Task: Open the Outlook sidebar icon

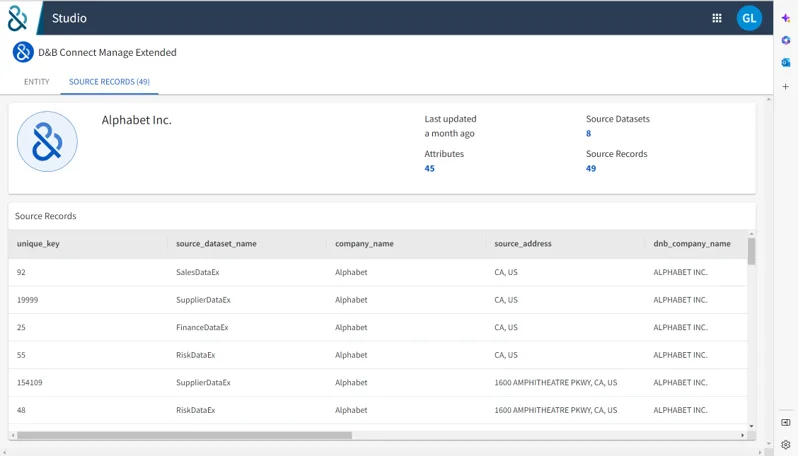Action: pyautogui.click(x=786, y=62)
